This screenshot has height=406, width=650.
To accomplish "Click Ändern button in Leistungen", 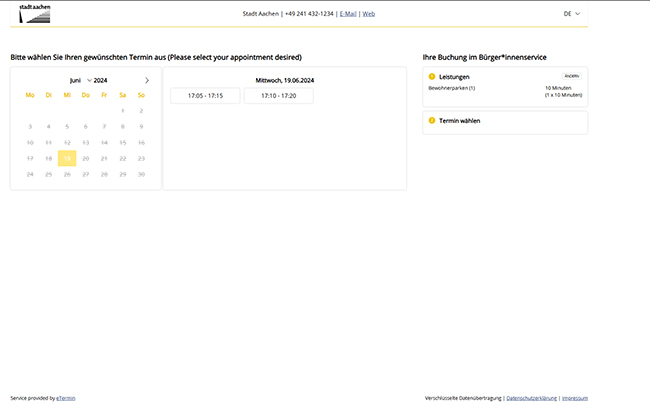I will click(570, 76).
